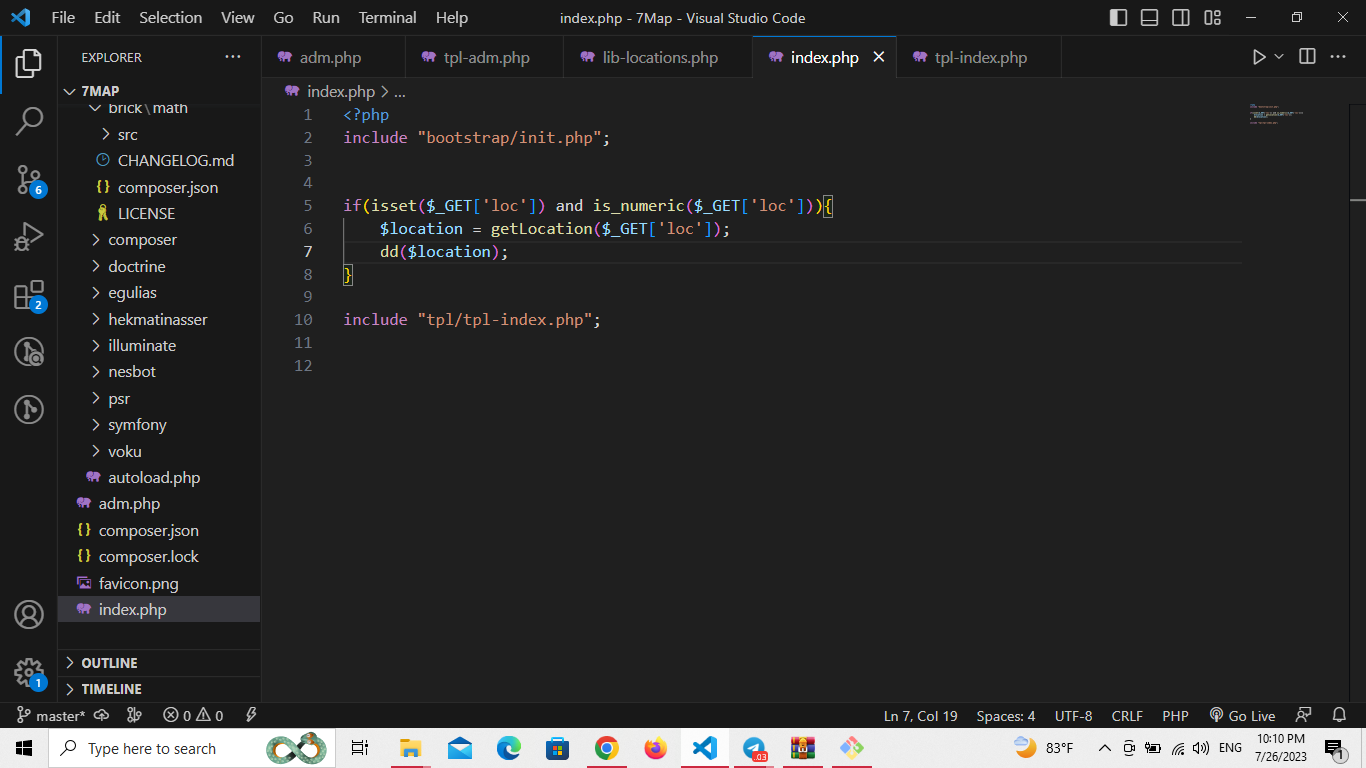Click UTF-8 encoding in status bar
The height and width of the screenshot is (768, 1366).
(x=1073, y=716)
